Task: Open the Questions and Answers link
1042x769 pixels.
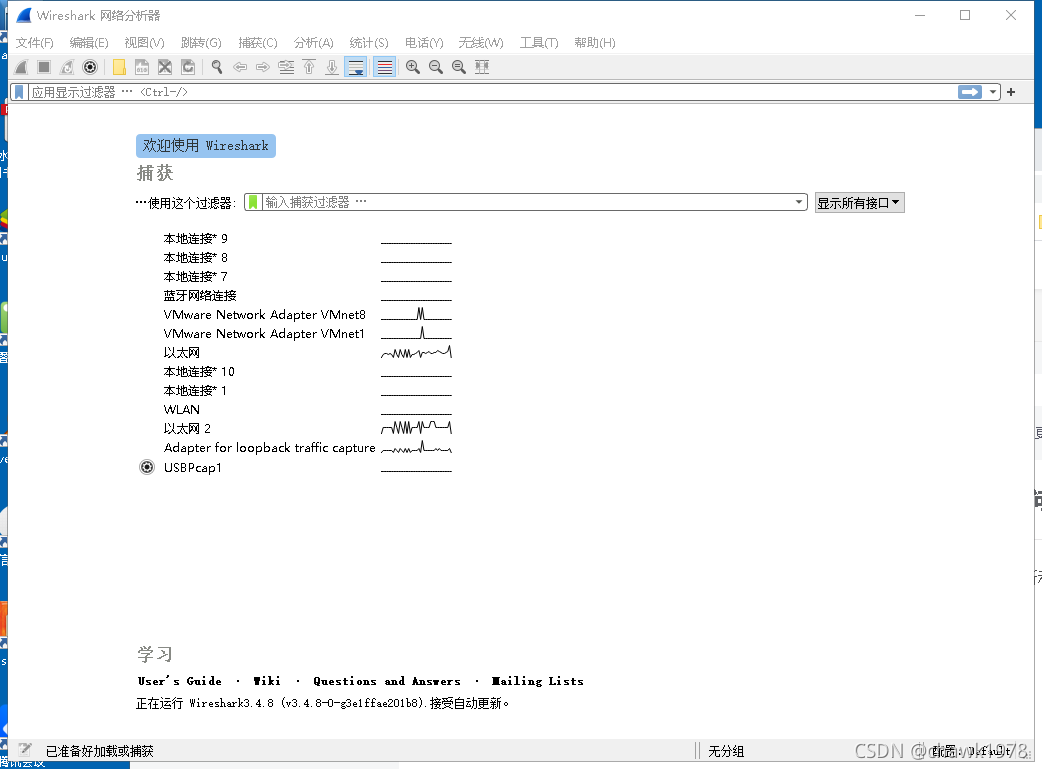Action: pos(387,681)
